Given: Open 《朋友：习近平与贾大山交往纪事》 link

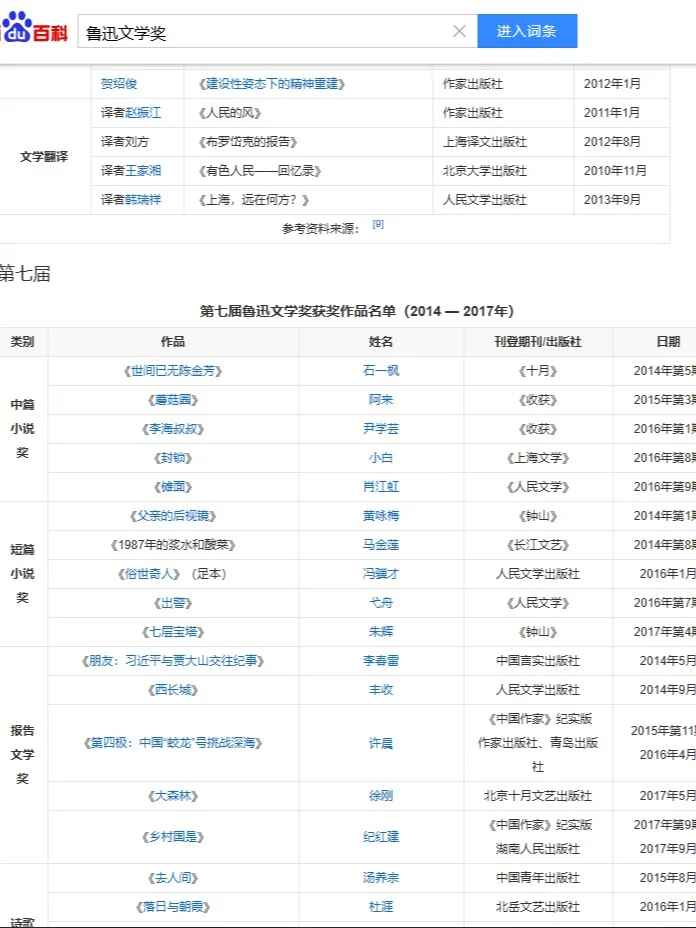Looking at the screenshot, I should click(x=173, y=661).
